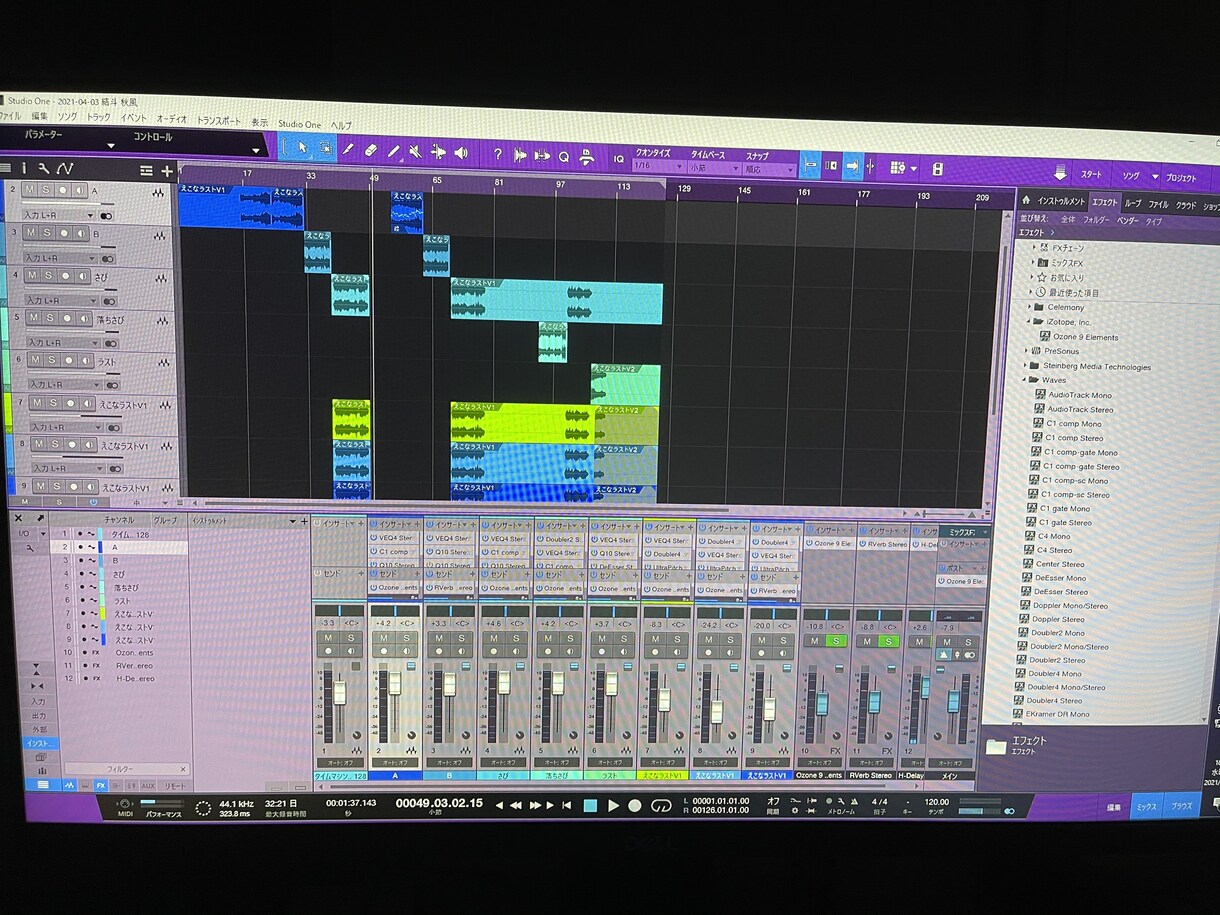Click the Q quantize icon in toolbar

click(x=564, y=156)
